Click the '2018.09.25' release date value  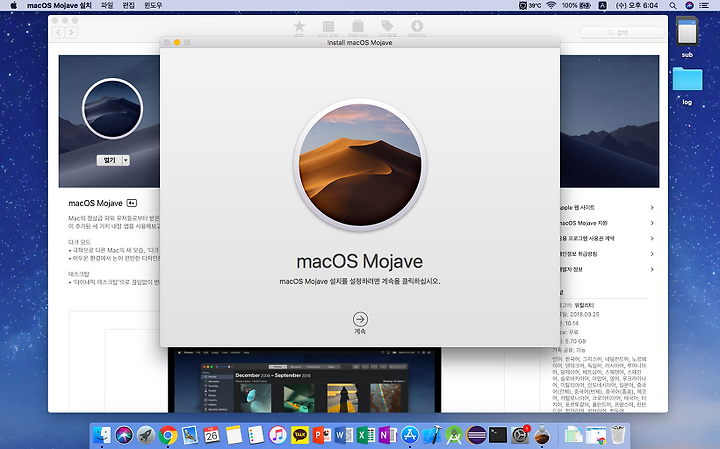[x=585, y=314]
